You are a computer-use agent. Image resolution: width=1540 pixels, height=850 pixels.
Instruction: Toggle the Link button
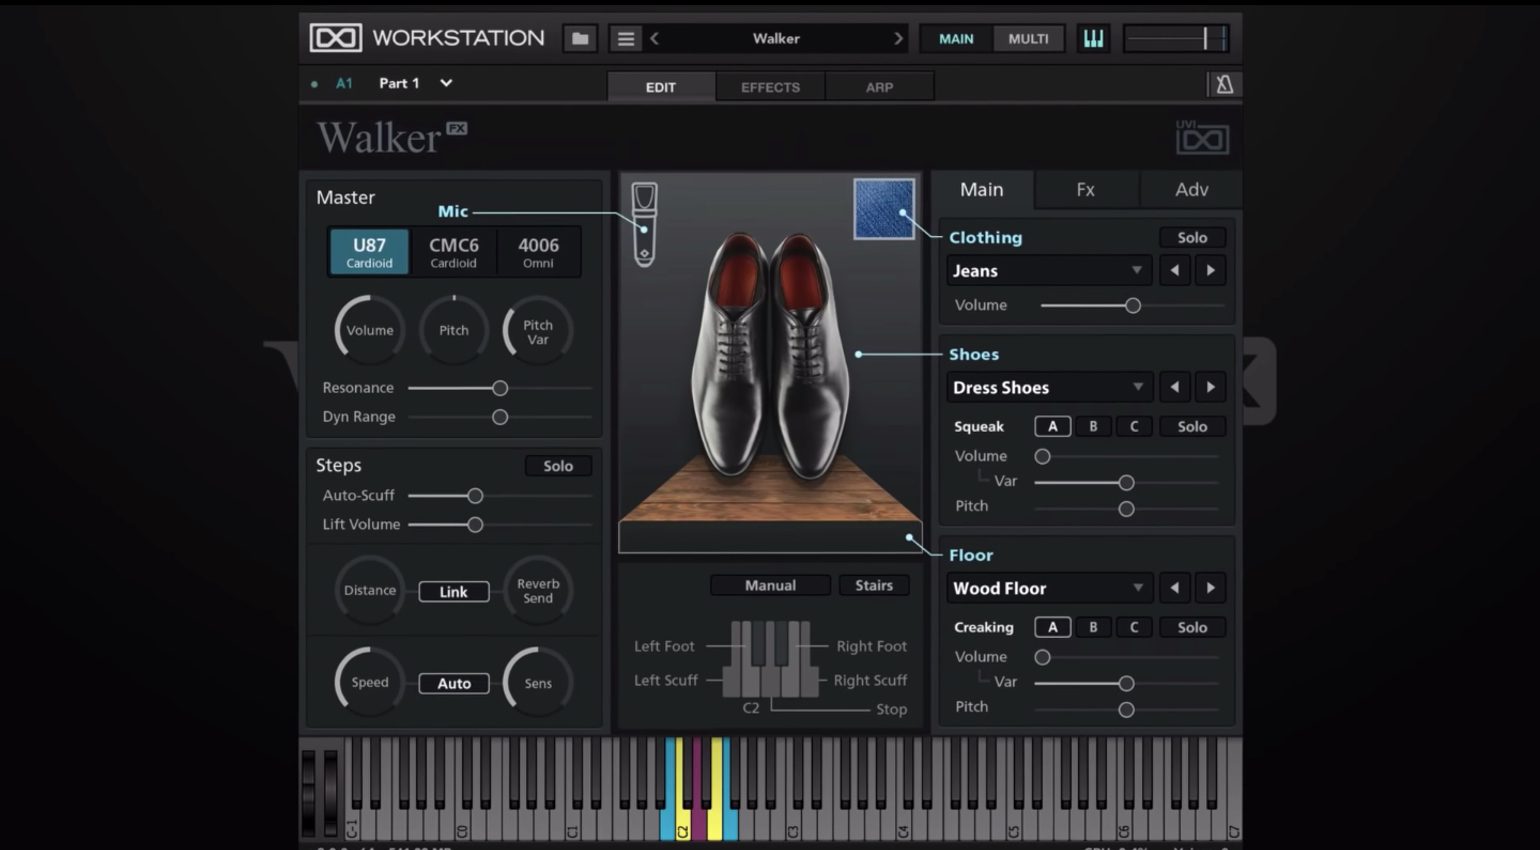[x=454, y=592]
